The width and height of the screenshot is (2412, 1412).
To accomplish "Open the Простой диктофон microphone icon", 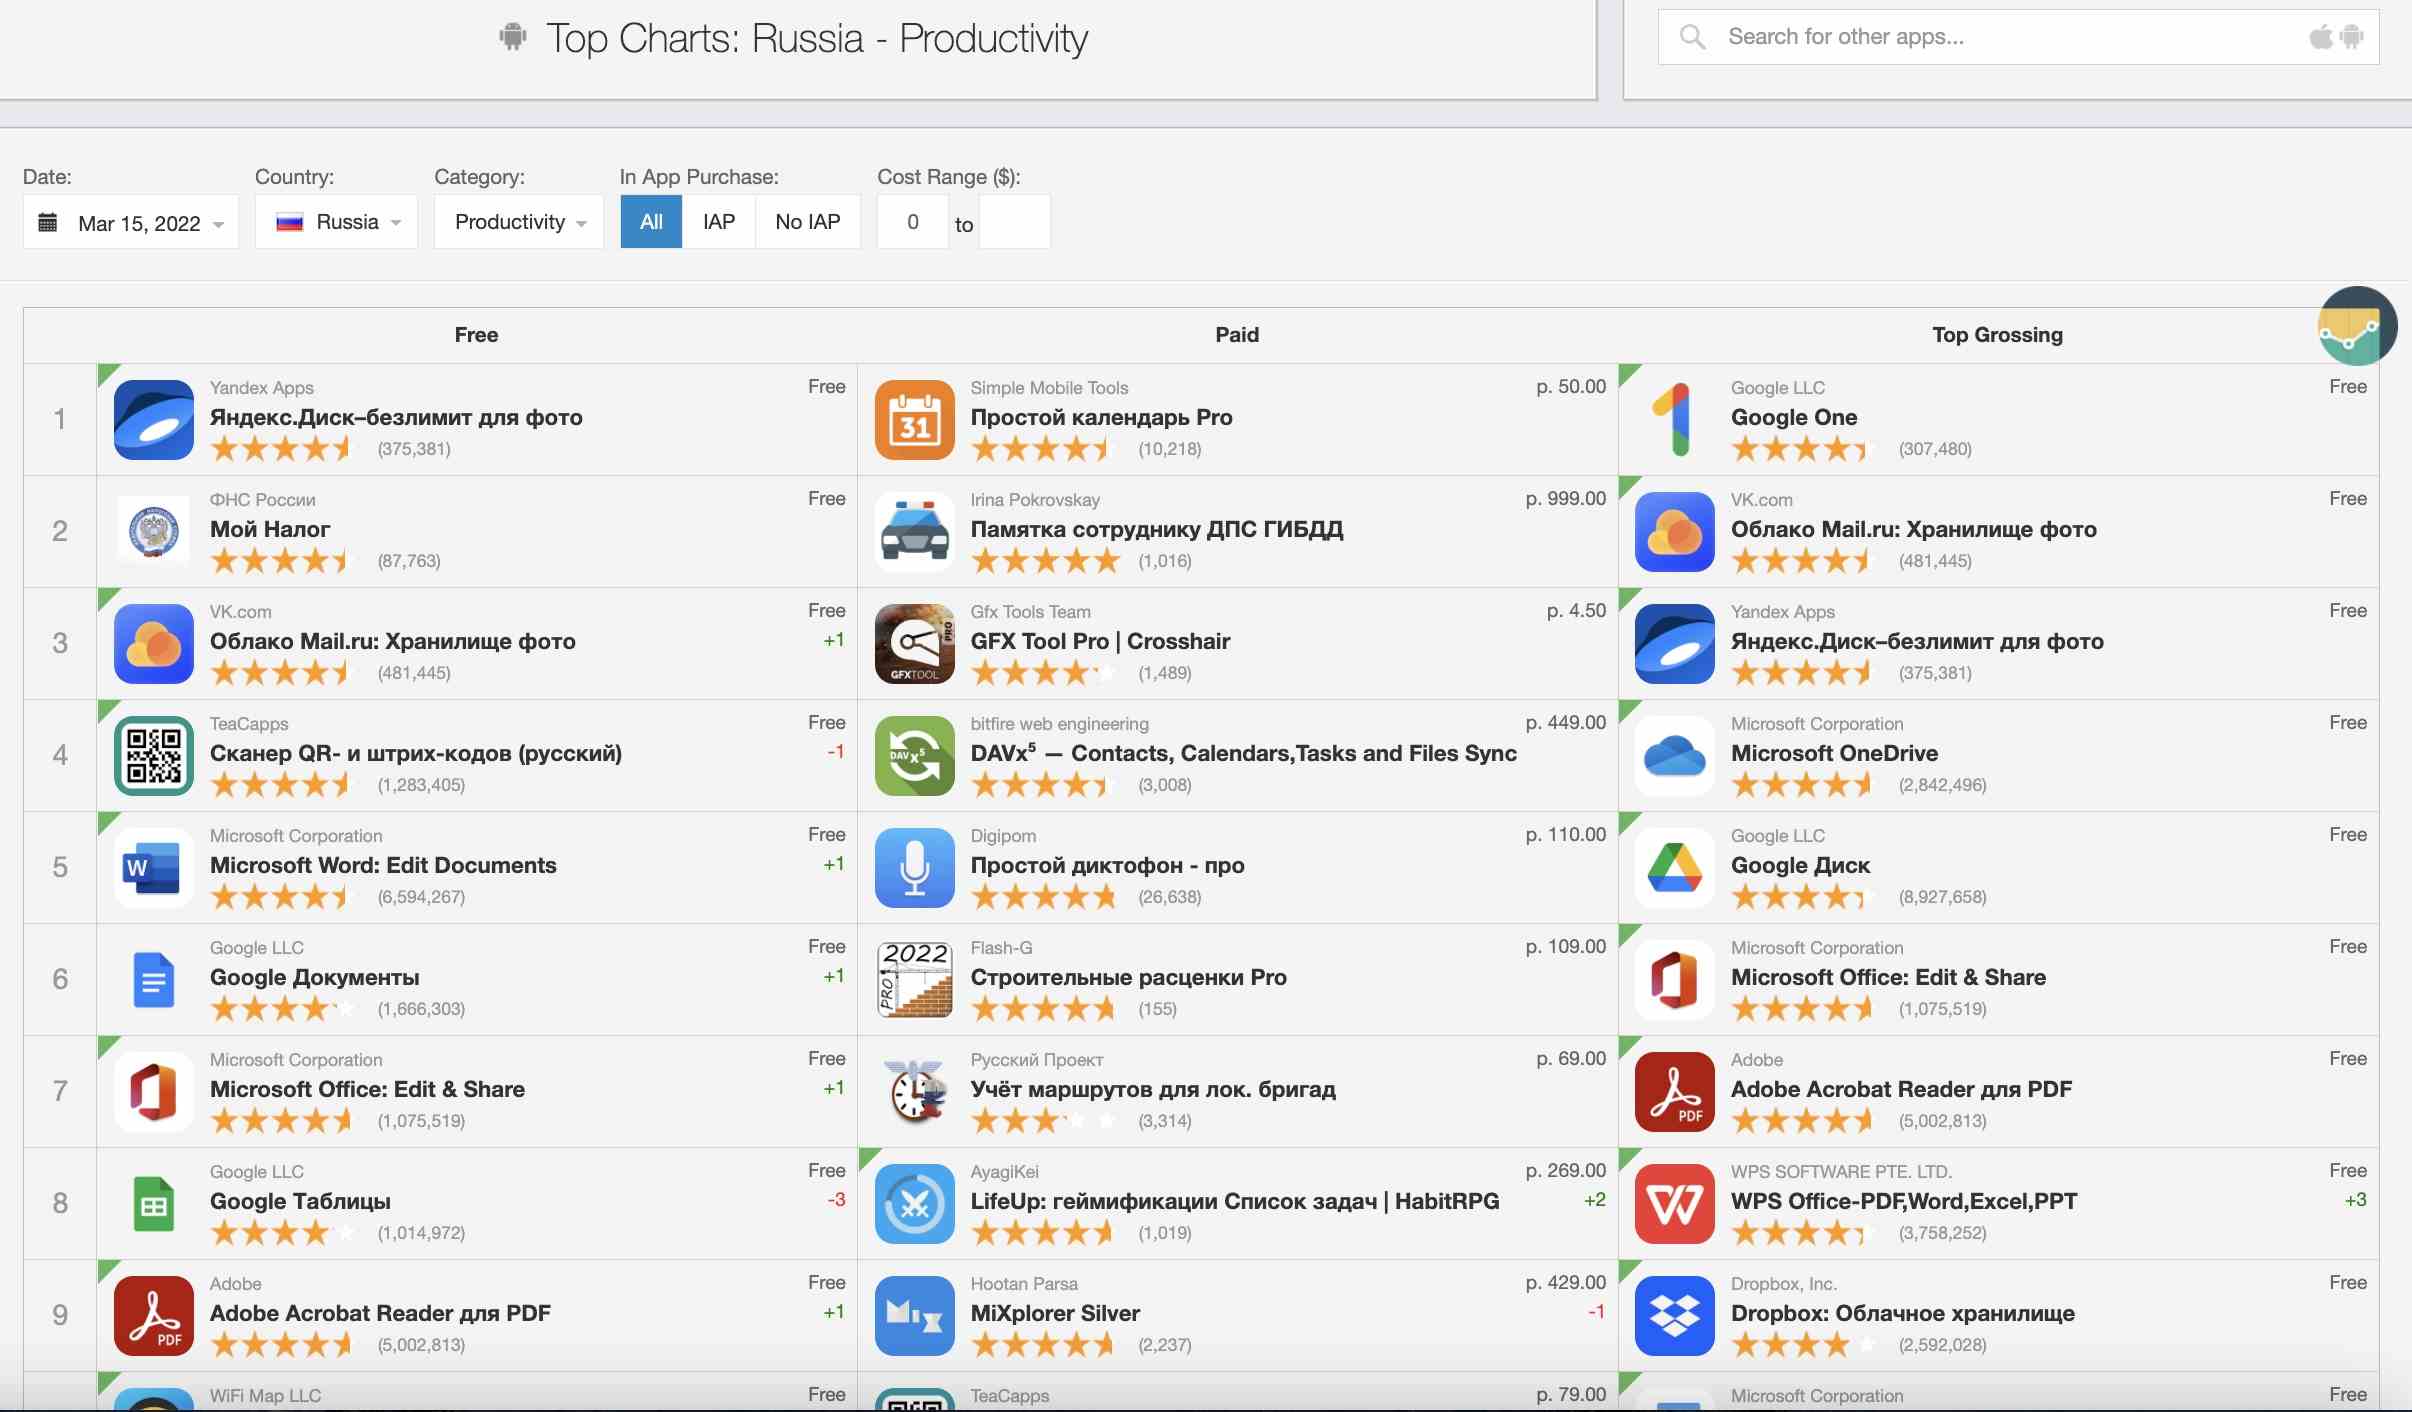I will (914, 867).
